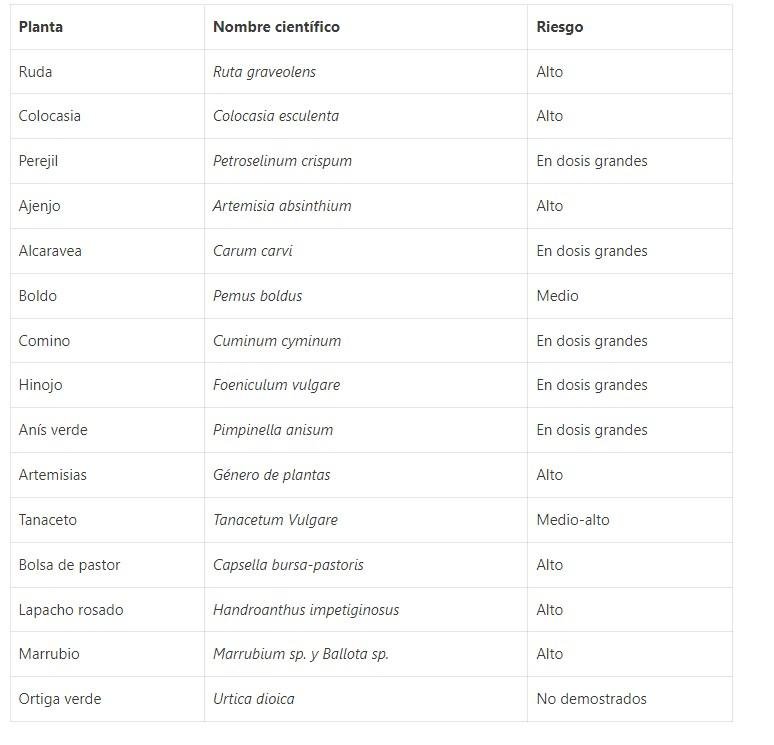Select the Boldo risk value Medio

tap(557, 296)
